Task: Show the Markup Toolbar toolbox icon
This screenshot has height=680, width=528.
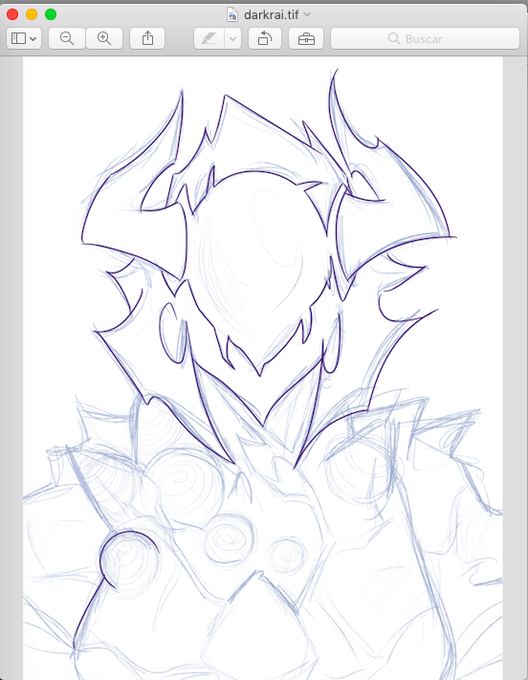Action: tap(306, 39)
